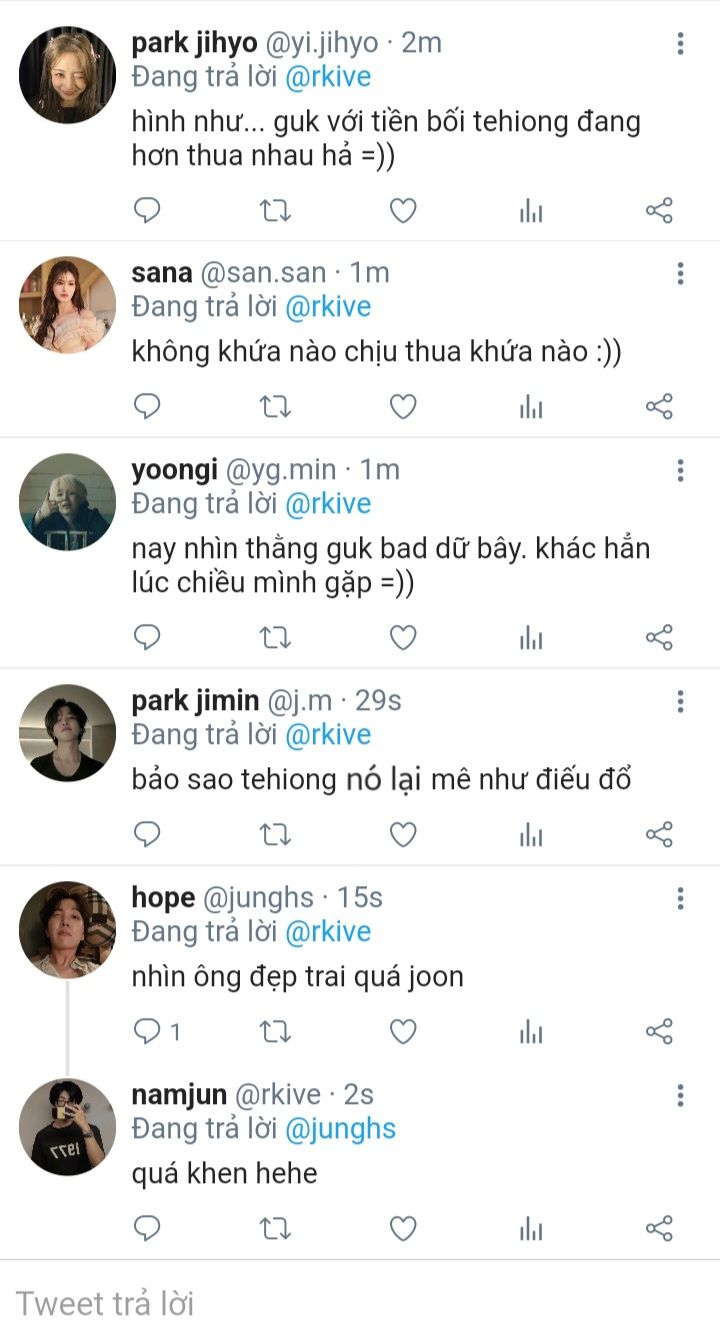Like park jihyo's tweet with the heart icon

click(x=403, y=210)
